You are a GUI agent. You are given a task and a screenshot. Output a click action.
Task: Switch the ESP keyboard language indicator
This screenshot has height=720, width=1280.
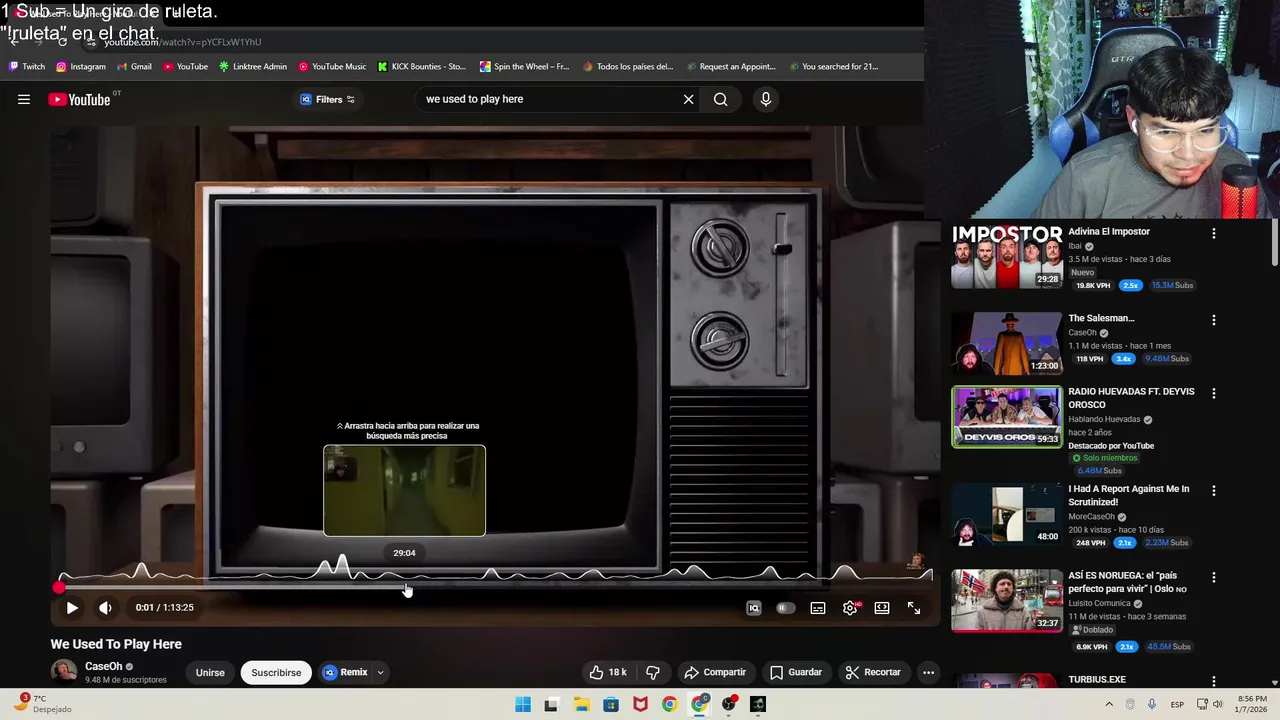[1177, 704]
